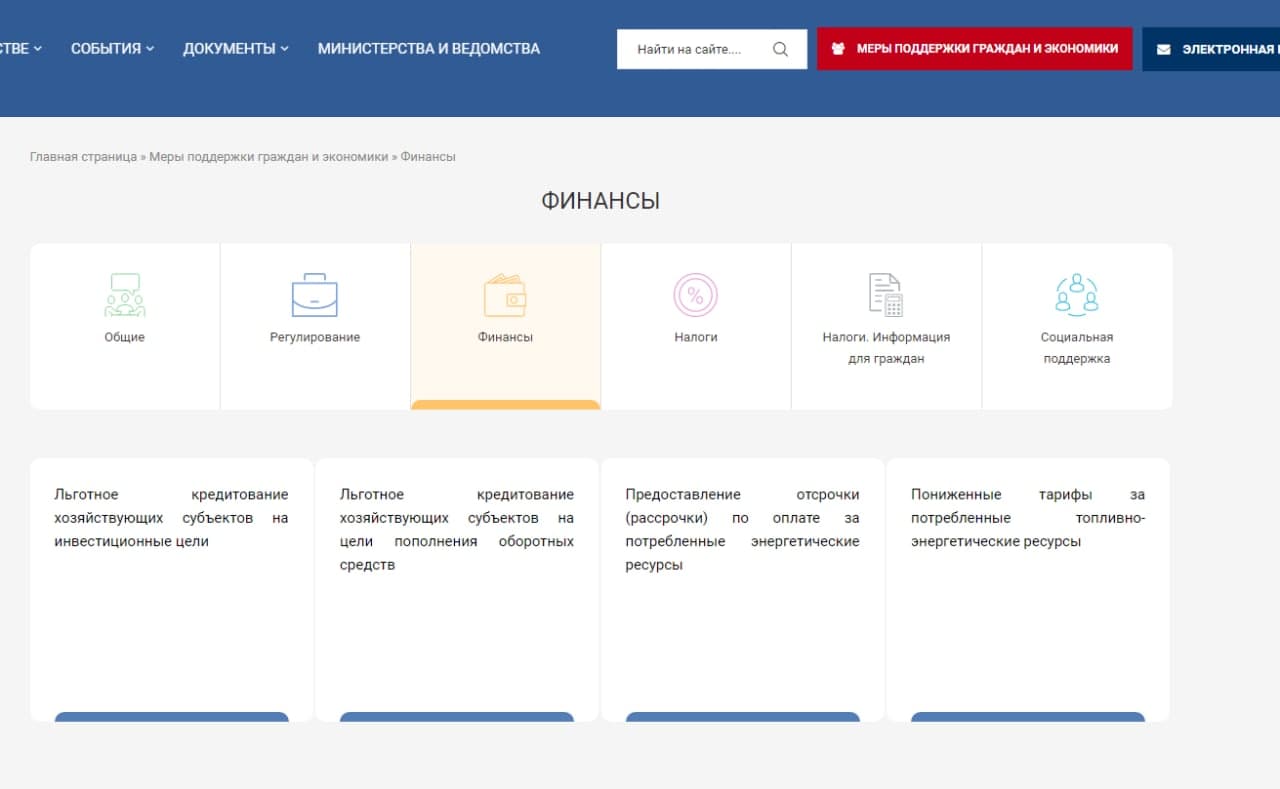The image size is (1280, 789).
Task: Click the Налоги percent circle icon
Action: click(696, 295)
